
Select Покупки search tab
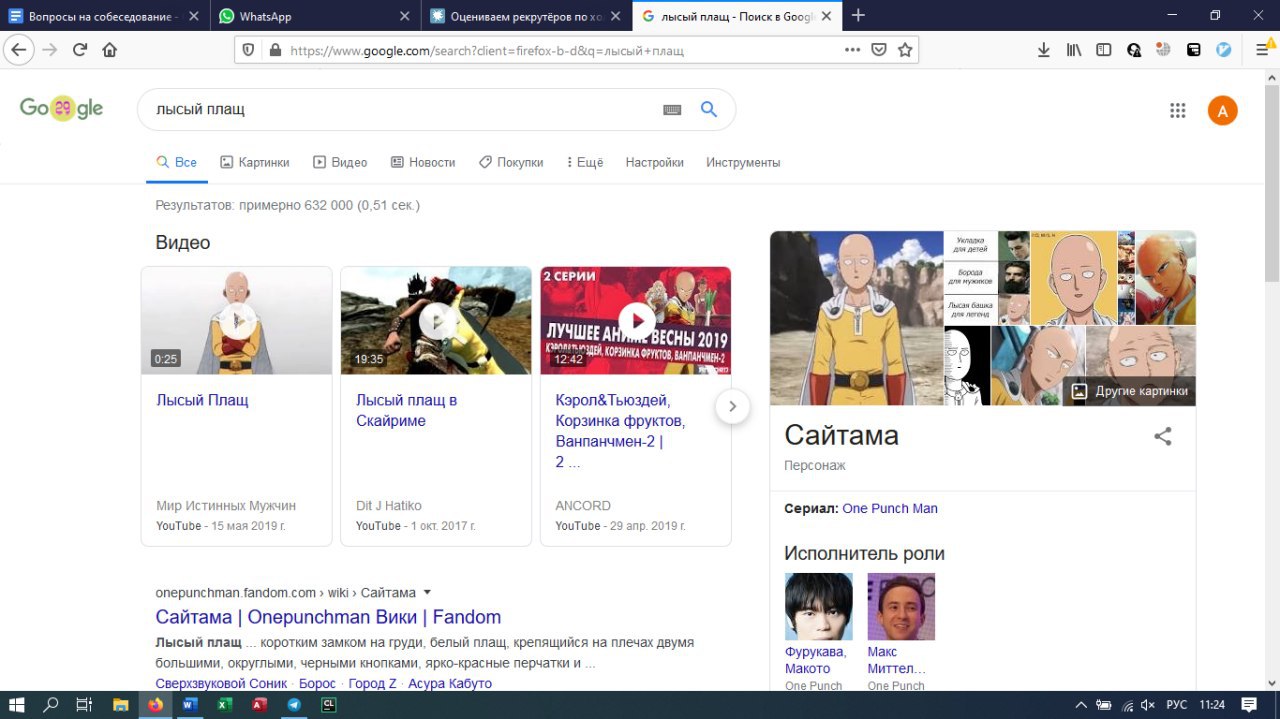click(511, 162)
